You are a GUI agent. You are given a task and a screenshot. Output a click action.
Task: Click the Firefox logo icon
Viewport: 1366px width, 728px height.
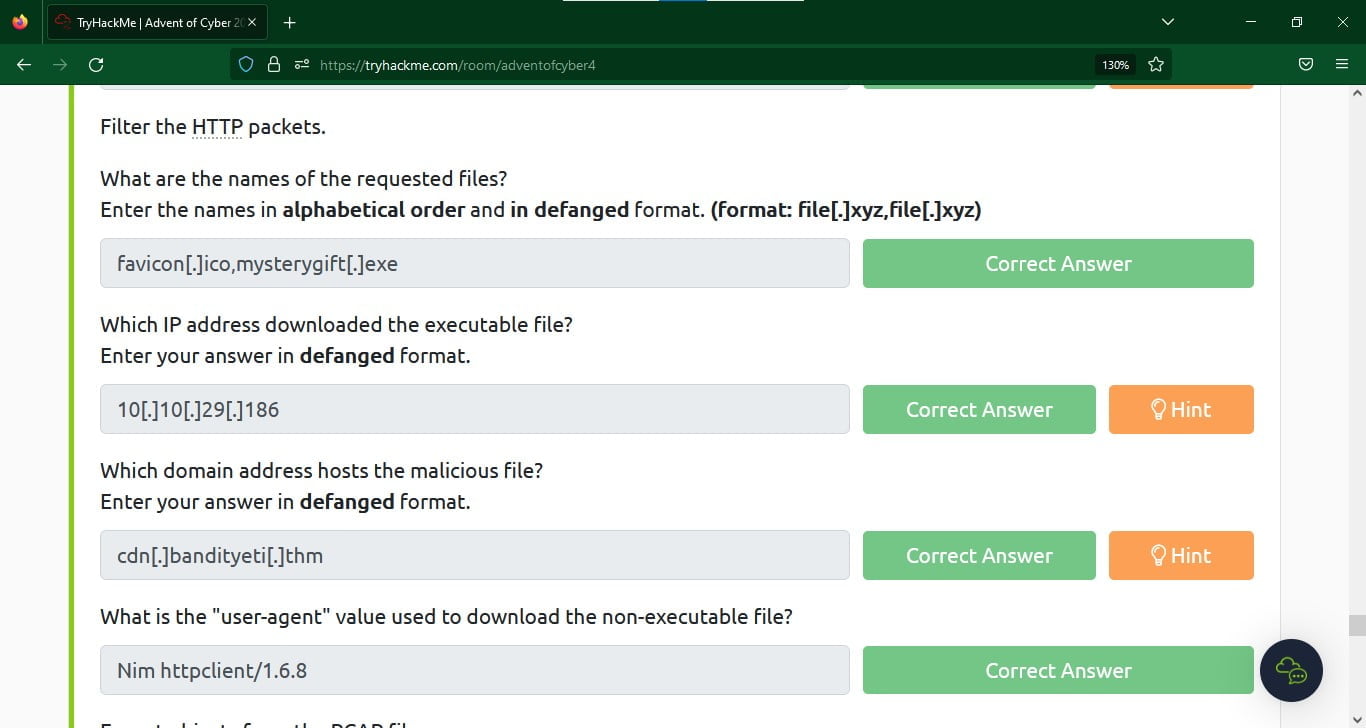click(x=20, y=22)
